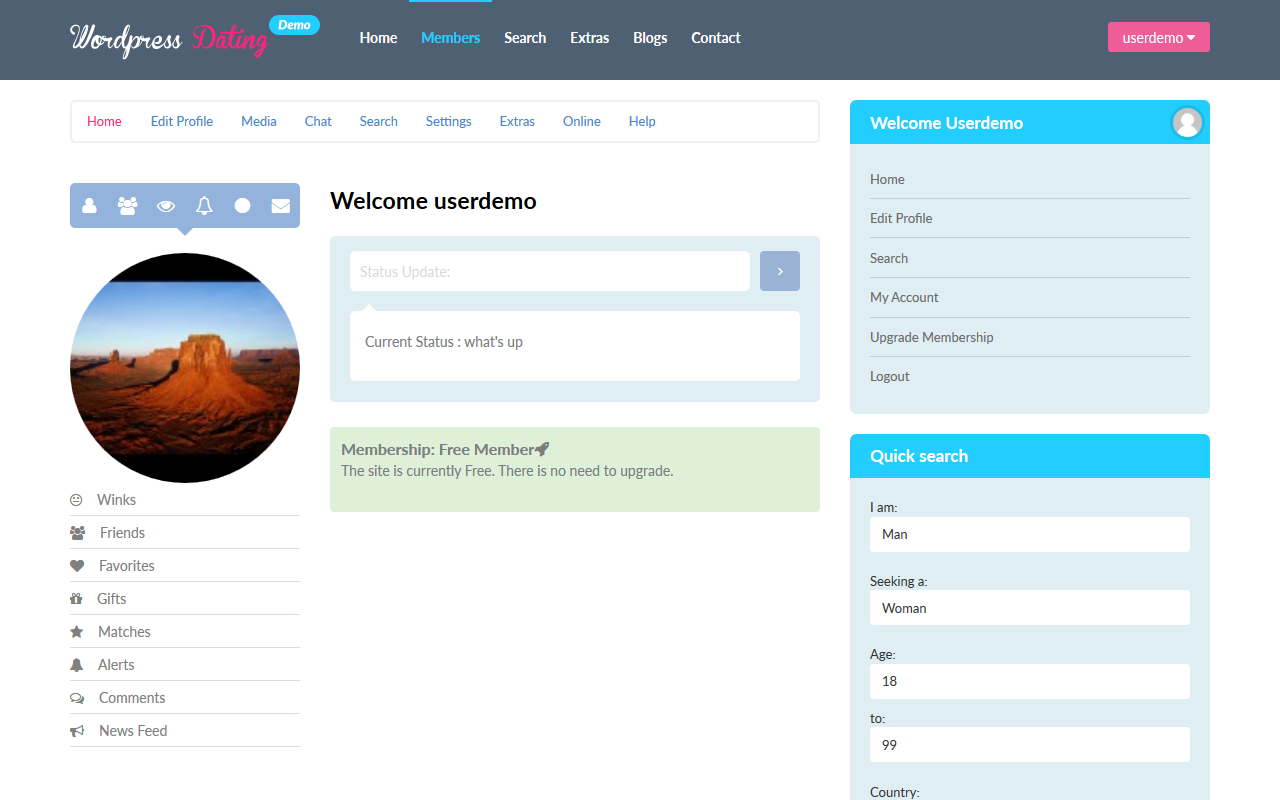The image size is (1280, 800).
Task: Click the speech bubbles icon beside Comments
Action: (x=77, y=698)
